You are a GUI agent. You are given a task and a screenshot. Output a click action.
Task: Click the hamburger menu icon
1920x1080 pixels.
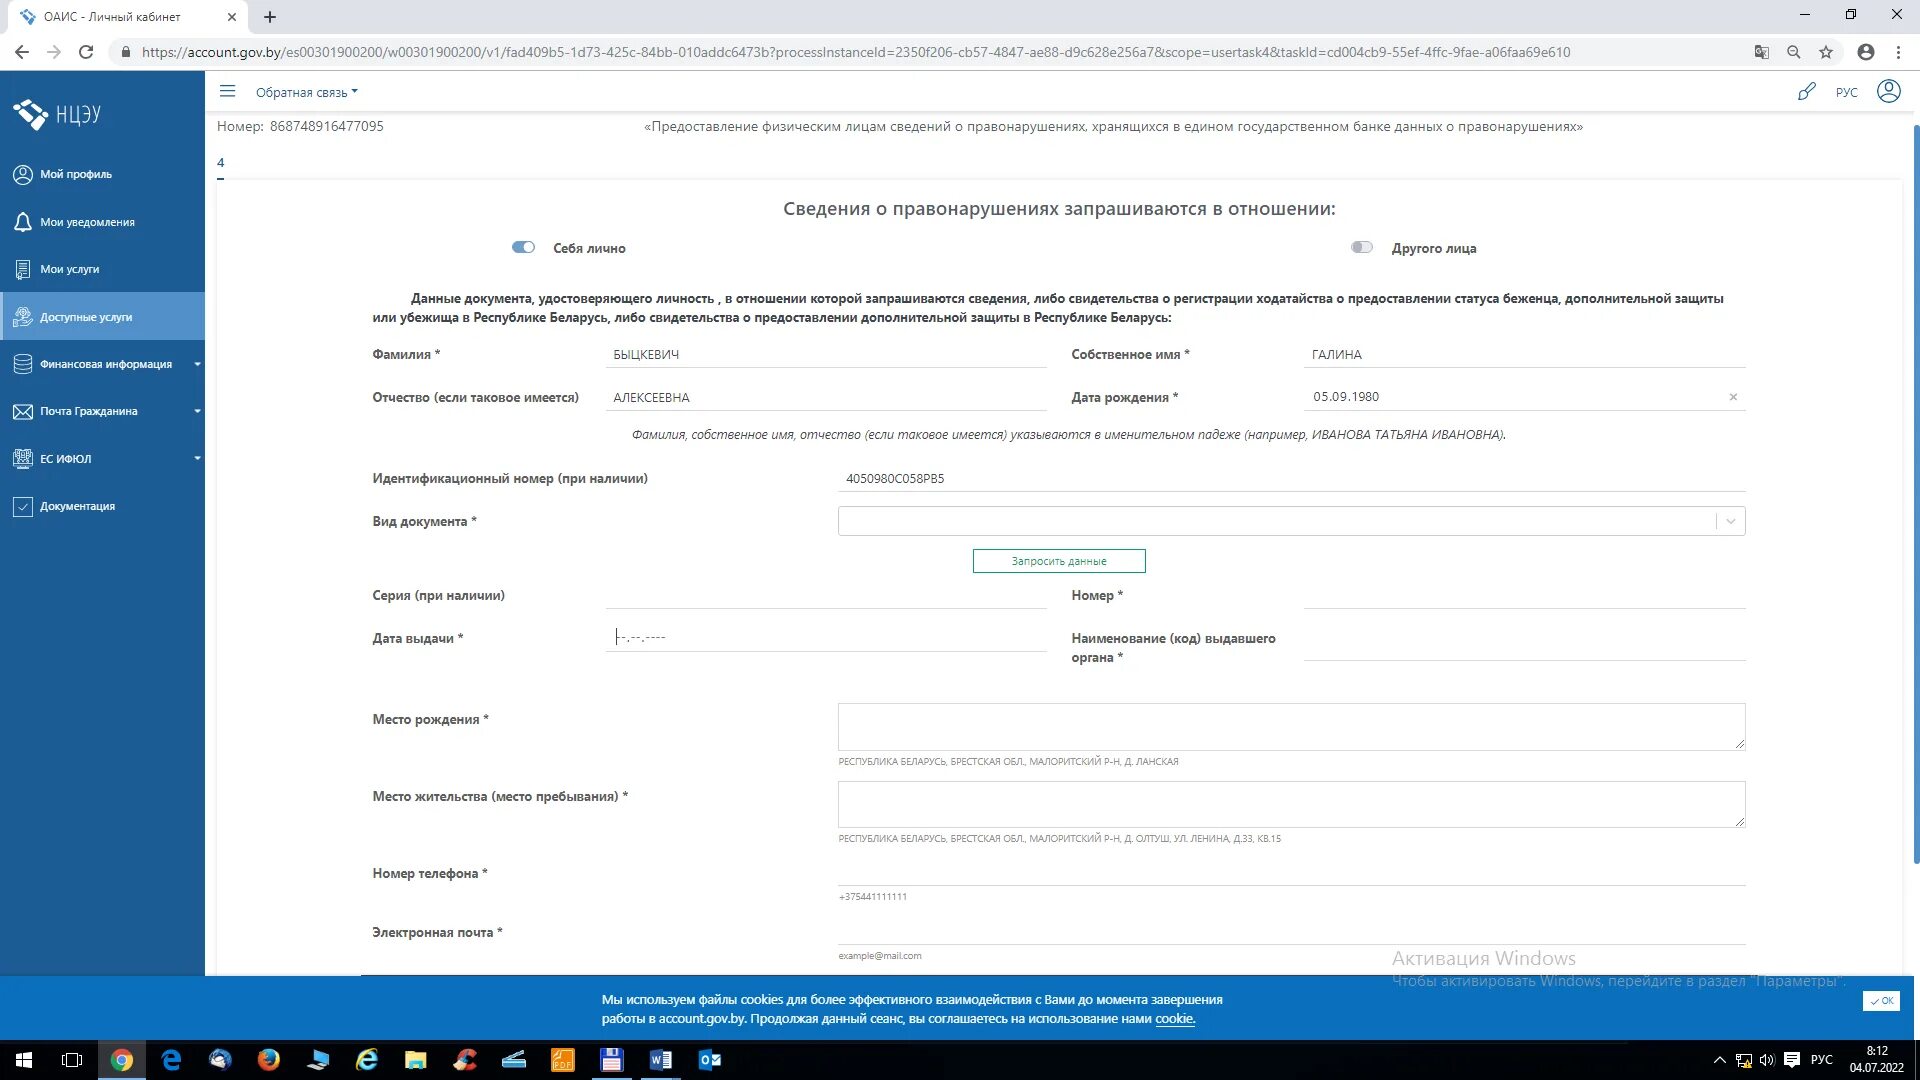click(x=227, y=91)
